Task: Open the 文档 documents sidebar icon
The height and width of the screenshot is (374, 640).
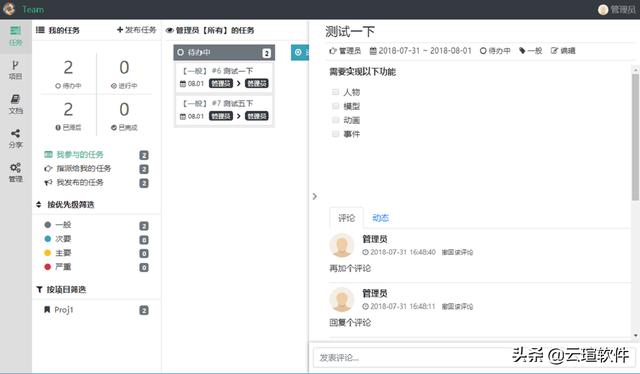Action: 16,104
